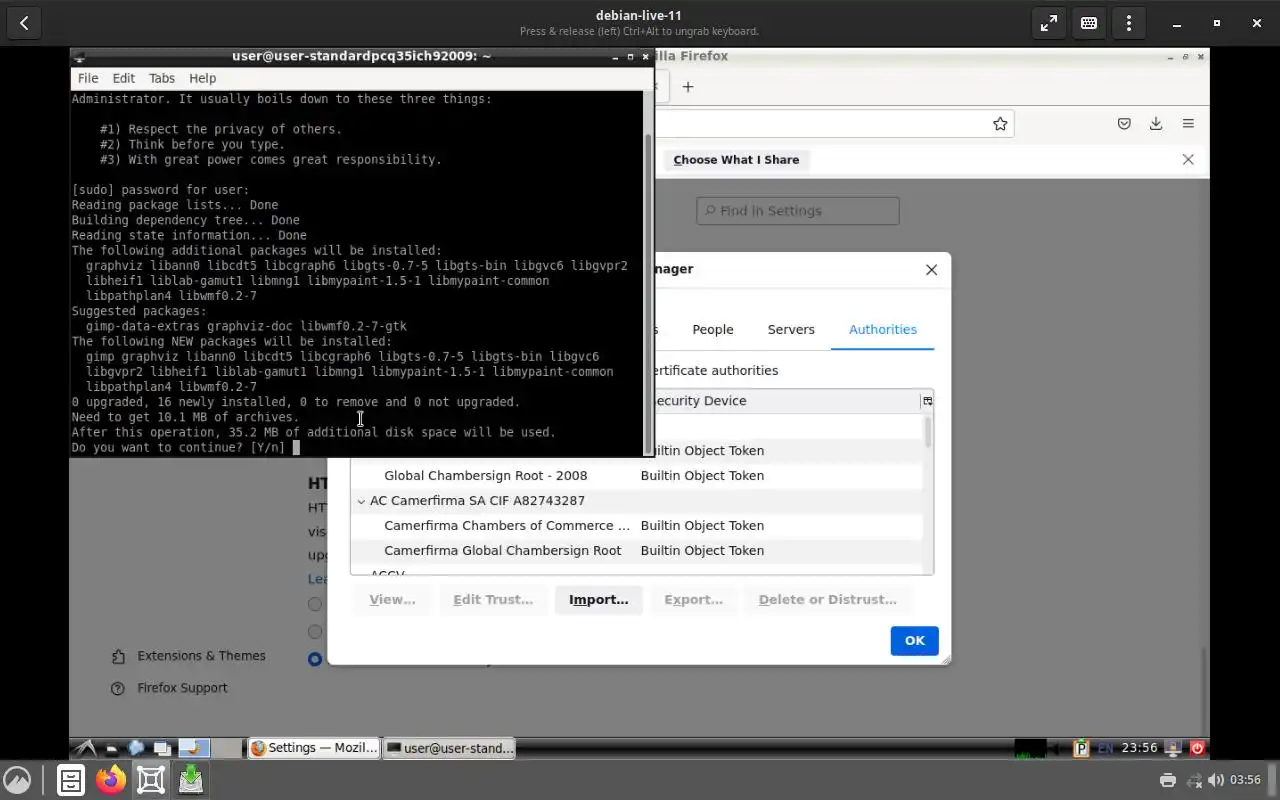Screen dimensions: 1280x800
Task: Close the Certificate Manager dialog with X
Action: [931, 269]
